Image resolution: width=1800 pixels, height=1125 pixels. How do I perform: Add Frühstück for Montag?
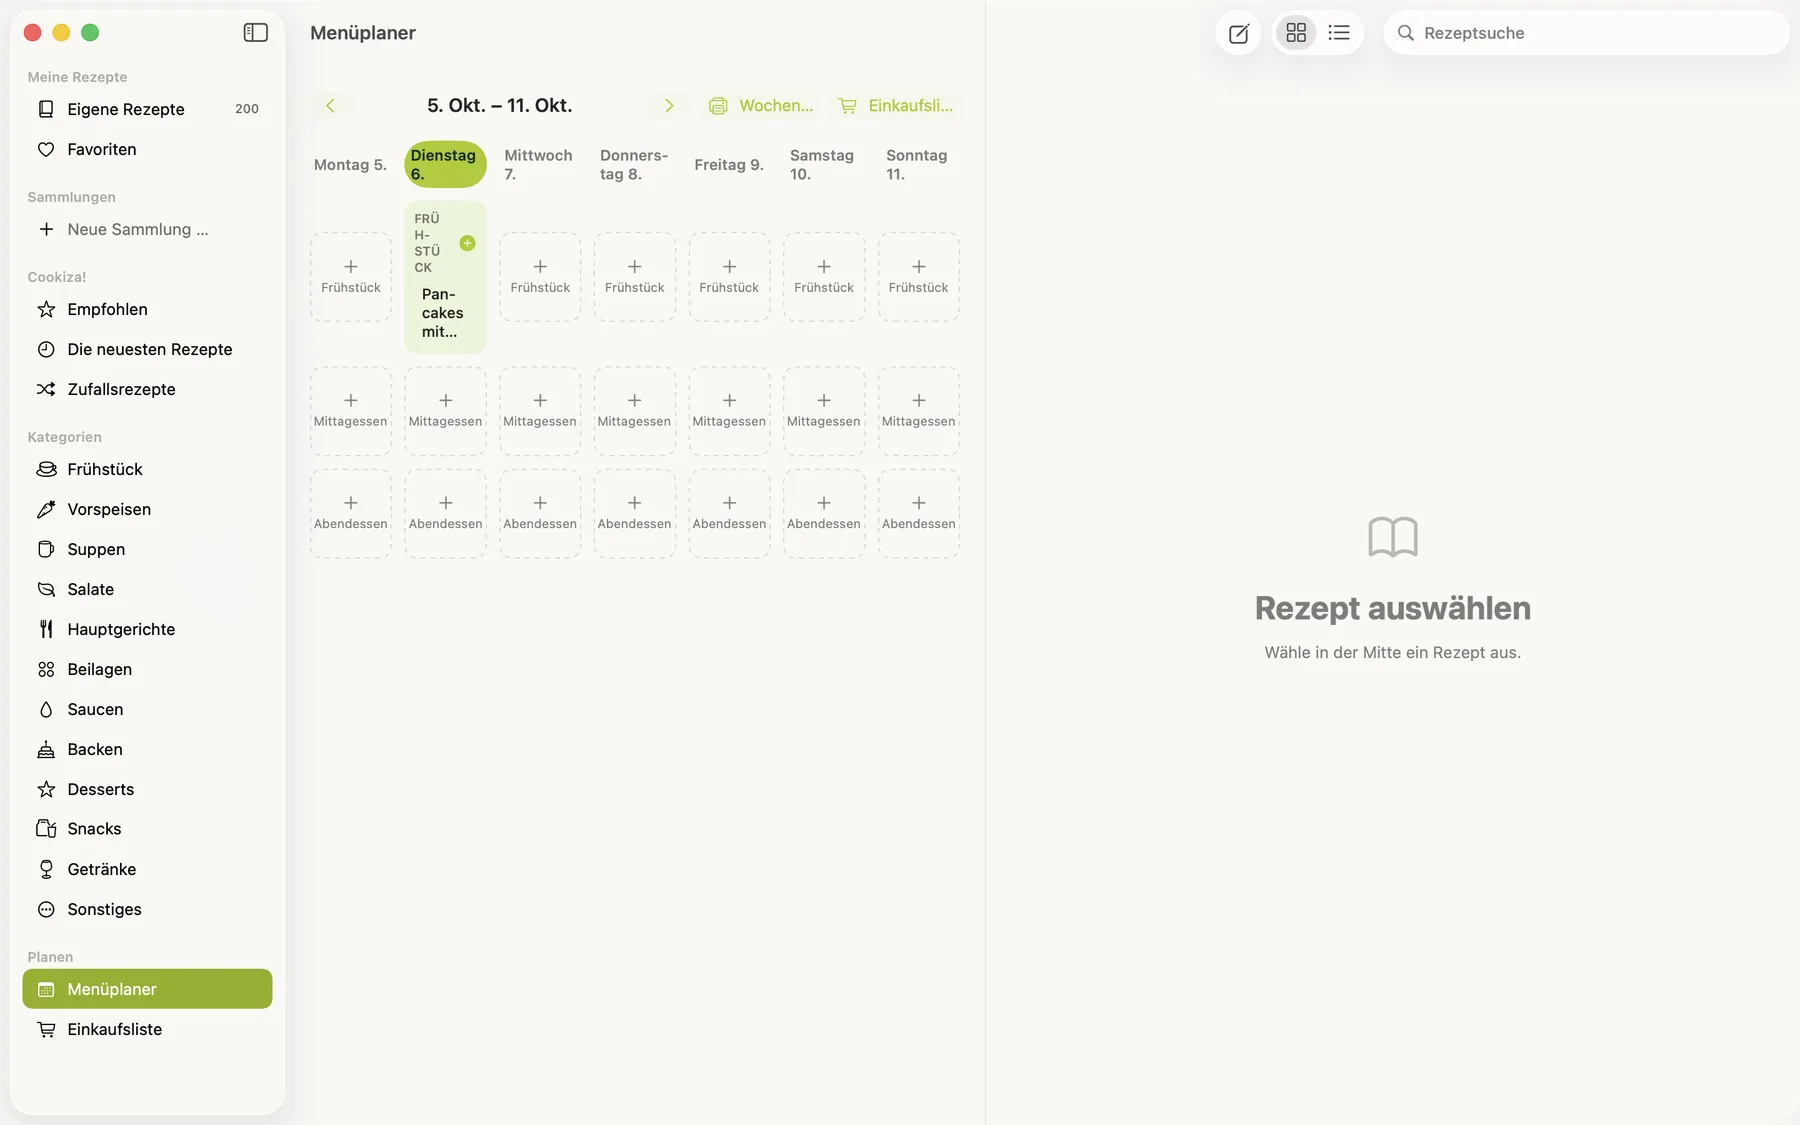click(350, 277)
